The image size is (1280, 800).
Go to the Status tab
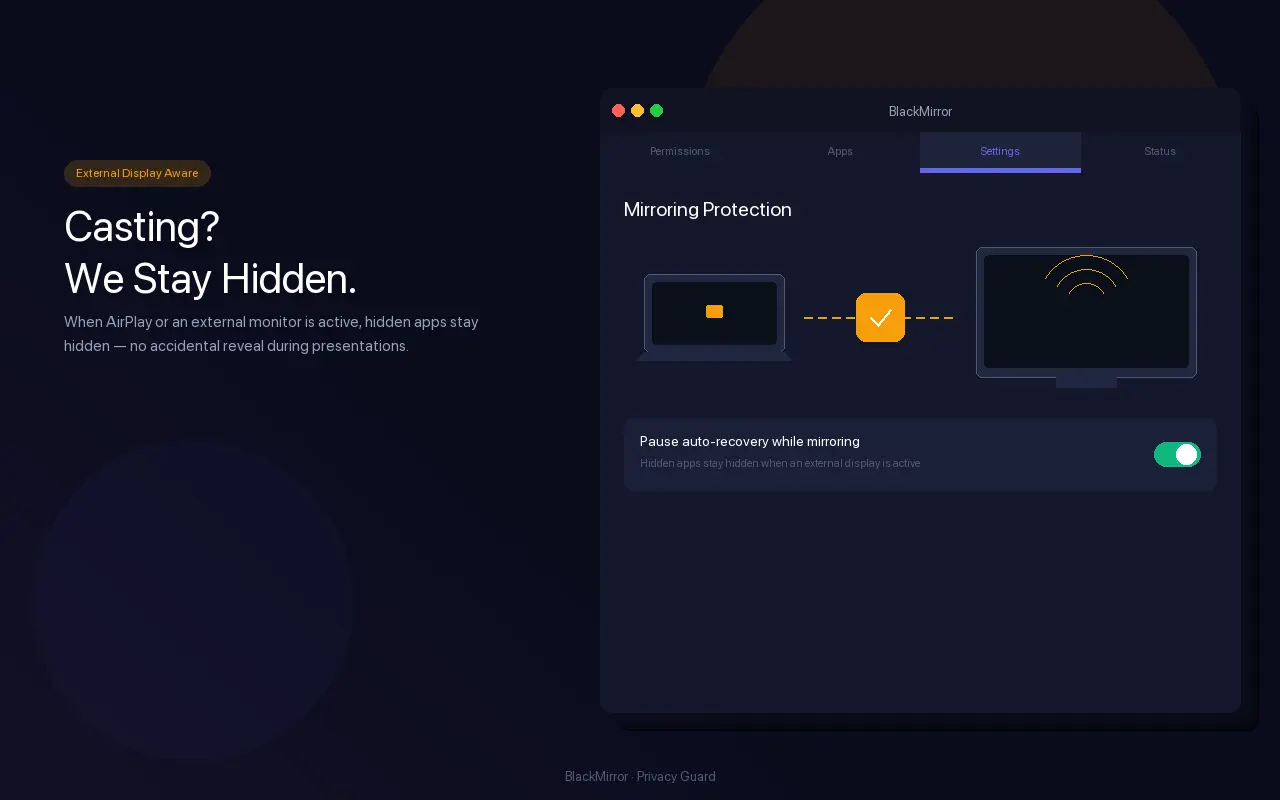point(1160,151)
